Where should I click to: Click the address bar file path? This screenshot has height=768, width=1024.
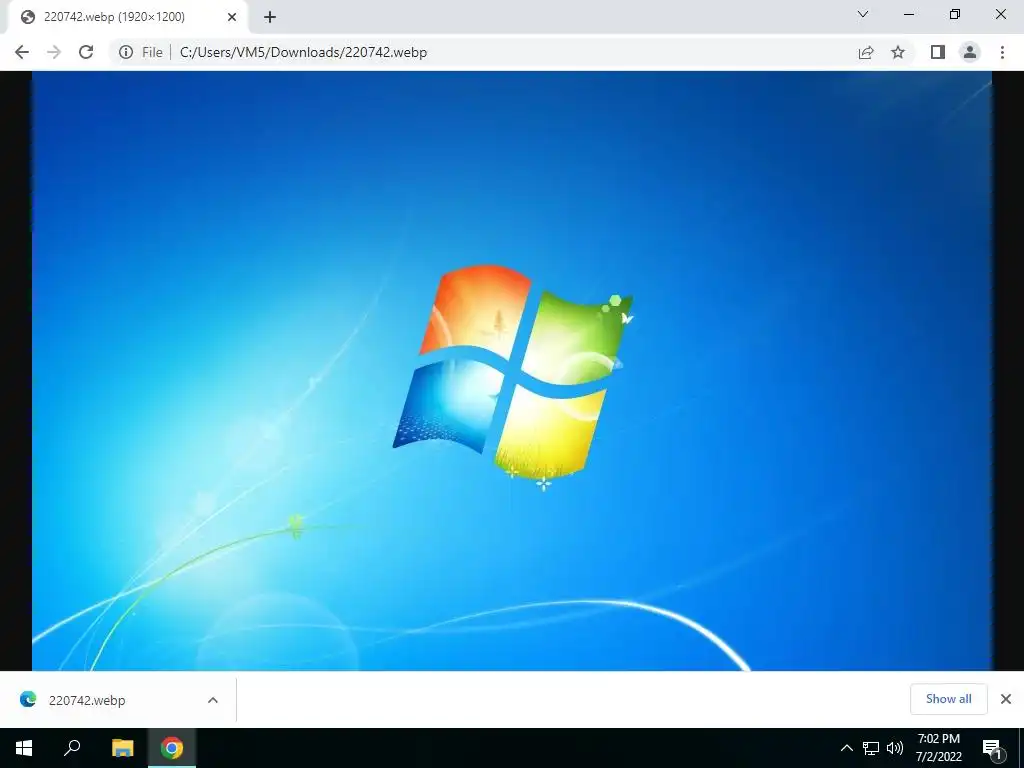click(x=303, y=52)
